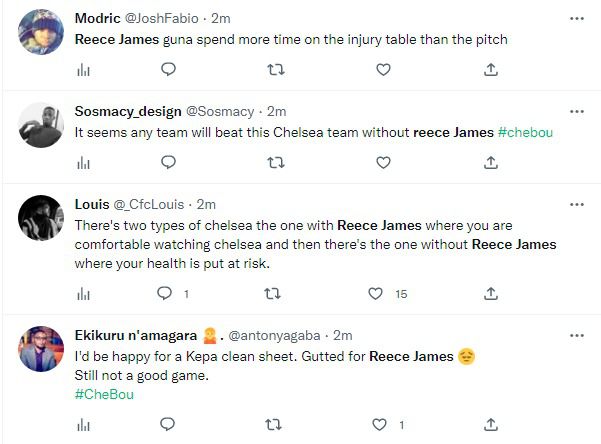Open the #chebou hashtag in Sosmacy's tweet
The width and height of the screenshot is (601, 444).
[524, 132]
